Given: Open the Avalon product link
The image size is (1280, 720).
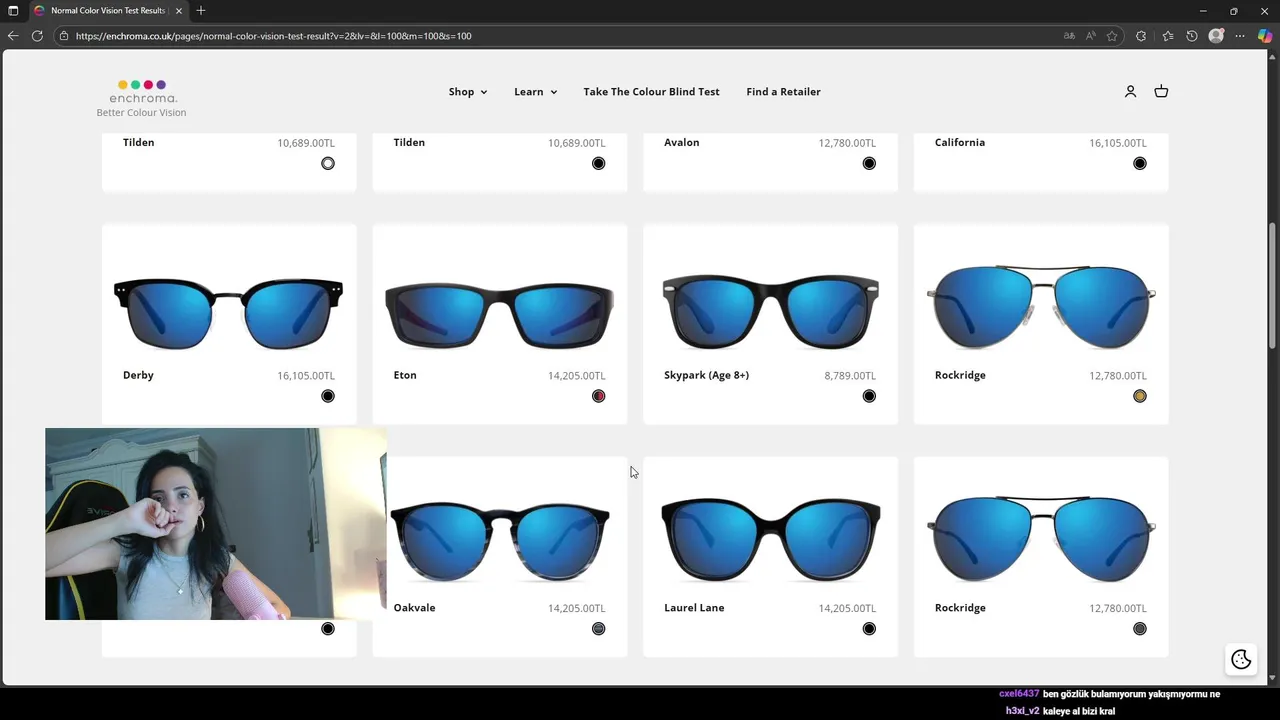Looking at the screenshot, I should tap(681, 142).
